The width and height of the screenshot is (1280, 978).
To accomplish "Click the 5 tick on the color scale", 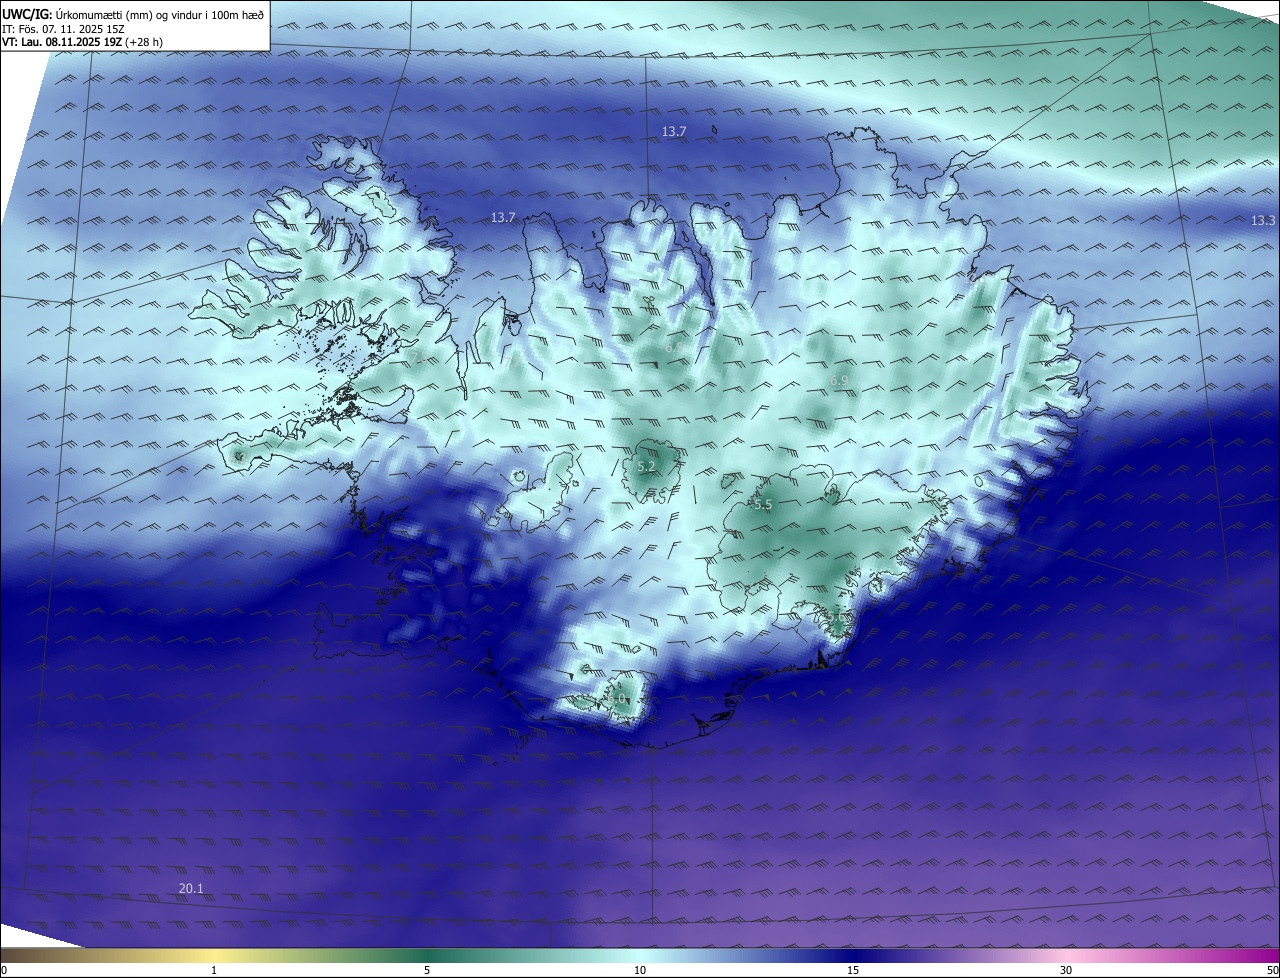I will [427, 970].
